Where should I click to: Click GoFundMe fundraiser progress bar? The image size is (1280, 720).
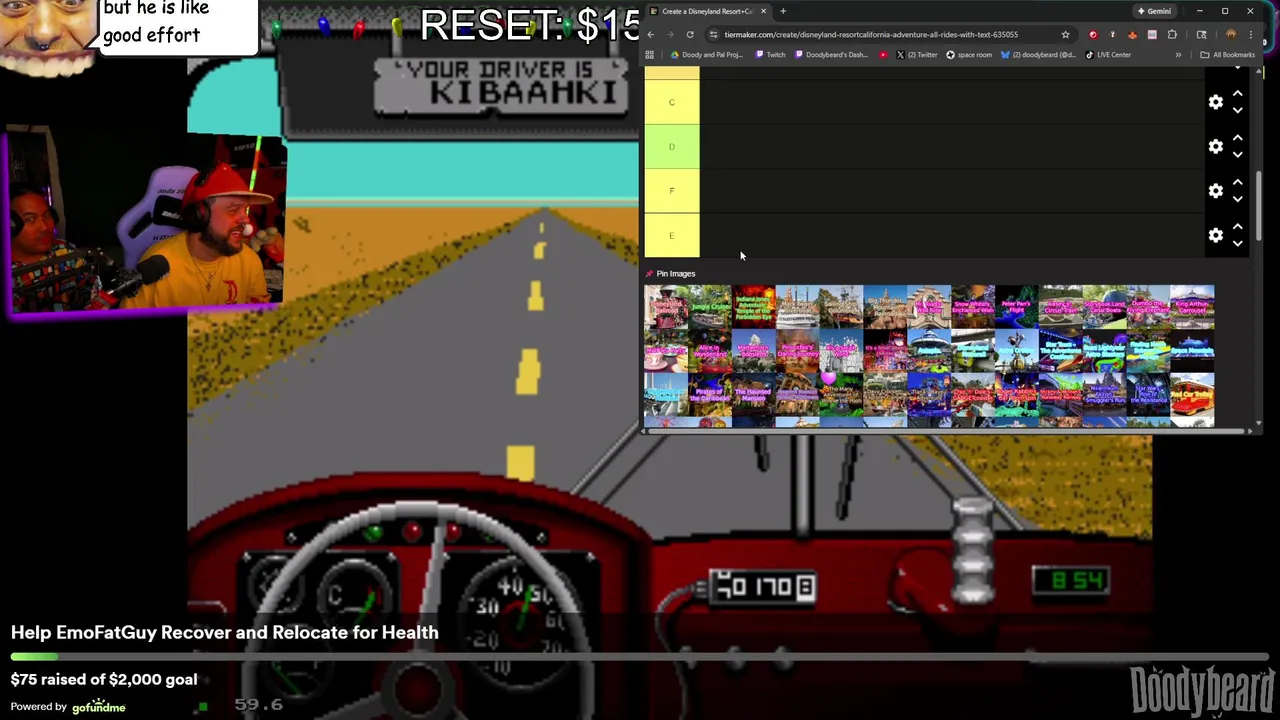(640, 657)
